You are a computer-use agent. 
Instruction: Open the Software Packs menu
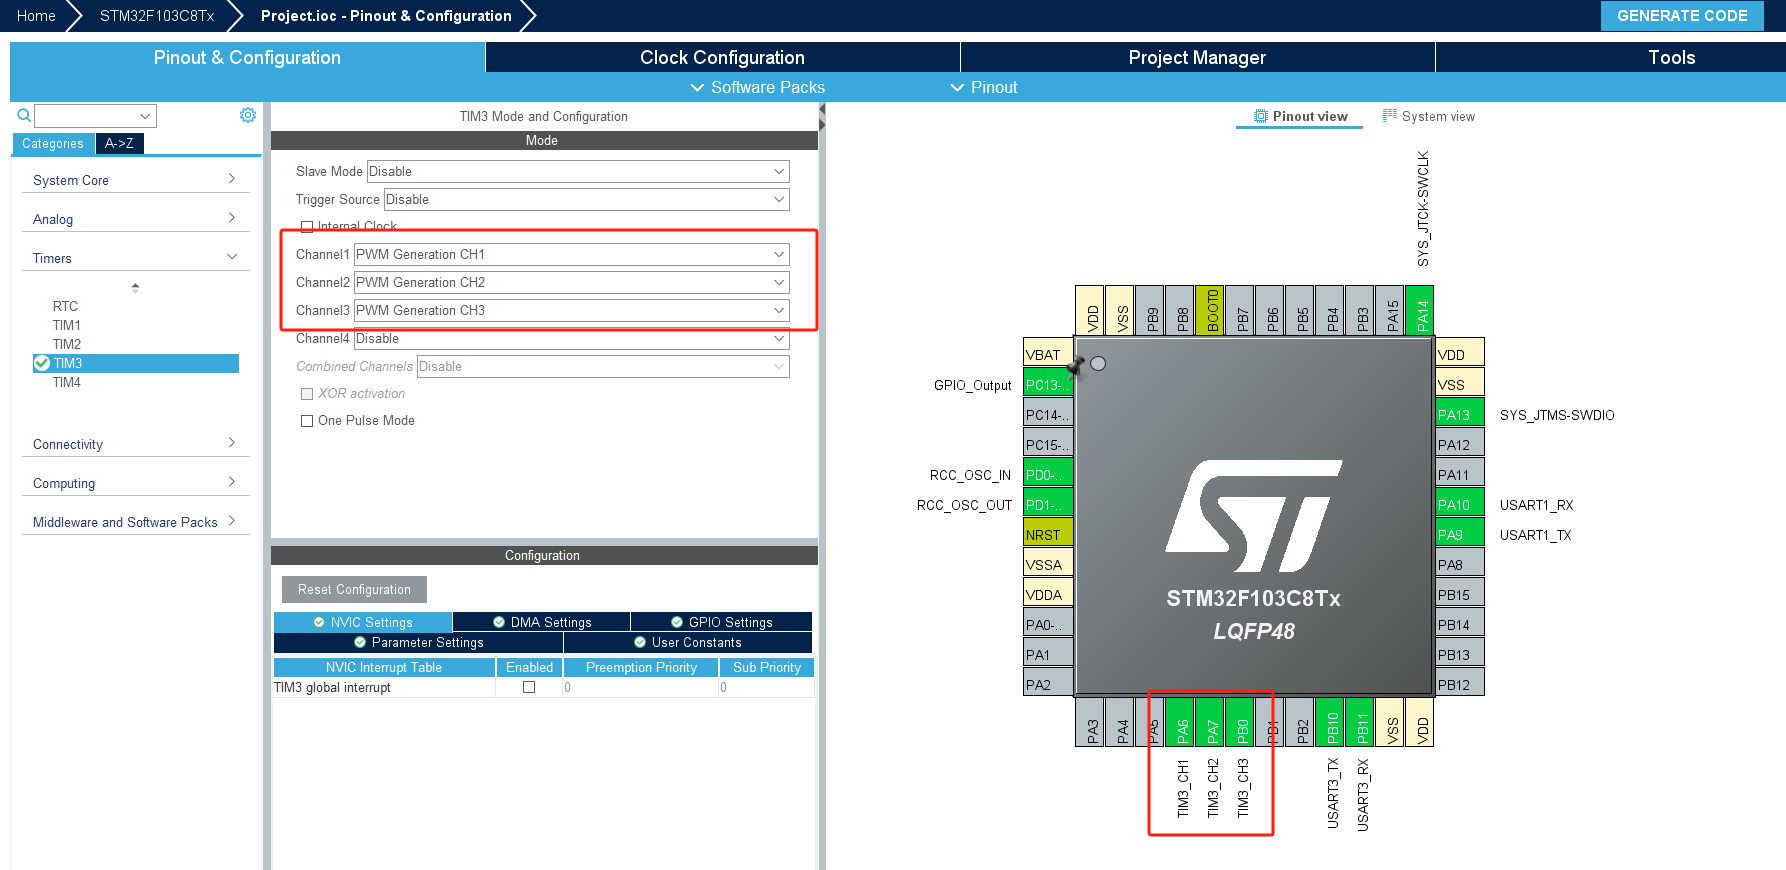point(758,88)
